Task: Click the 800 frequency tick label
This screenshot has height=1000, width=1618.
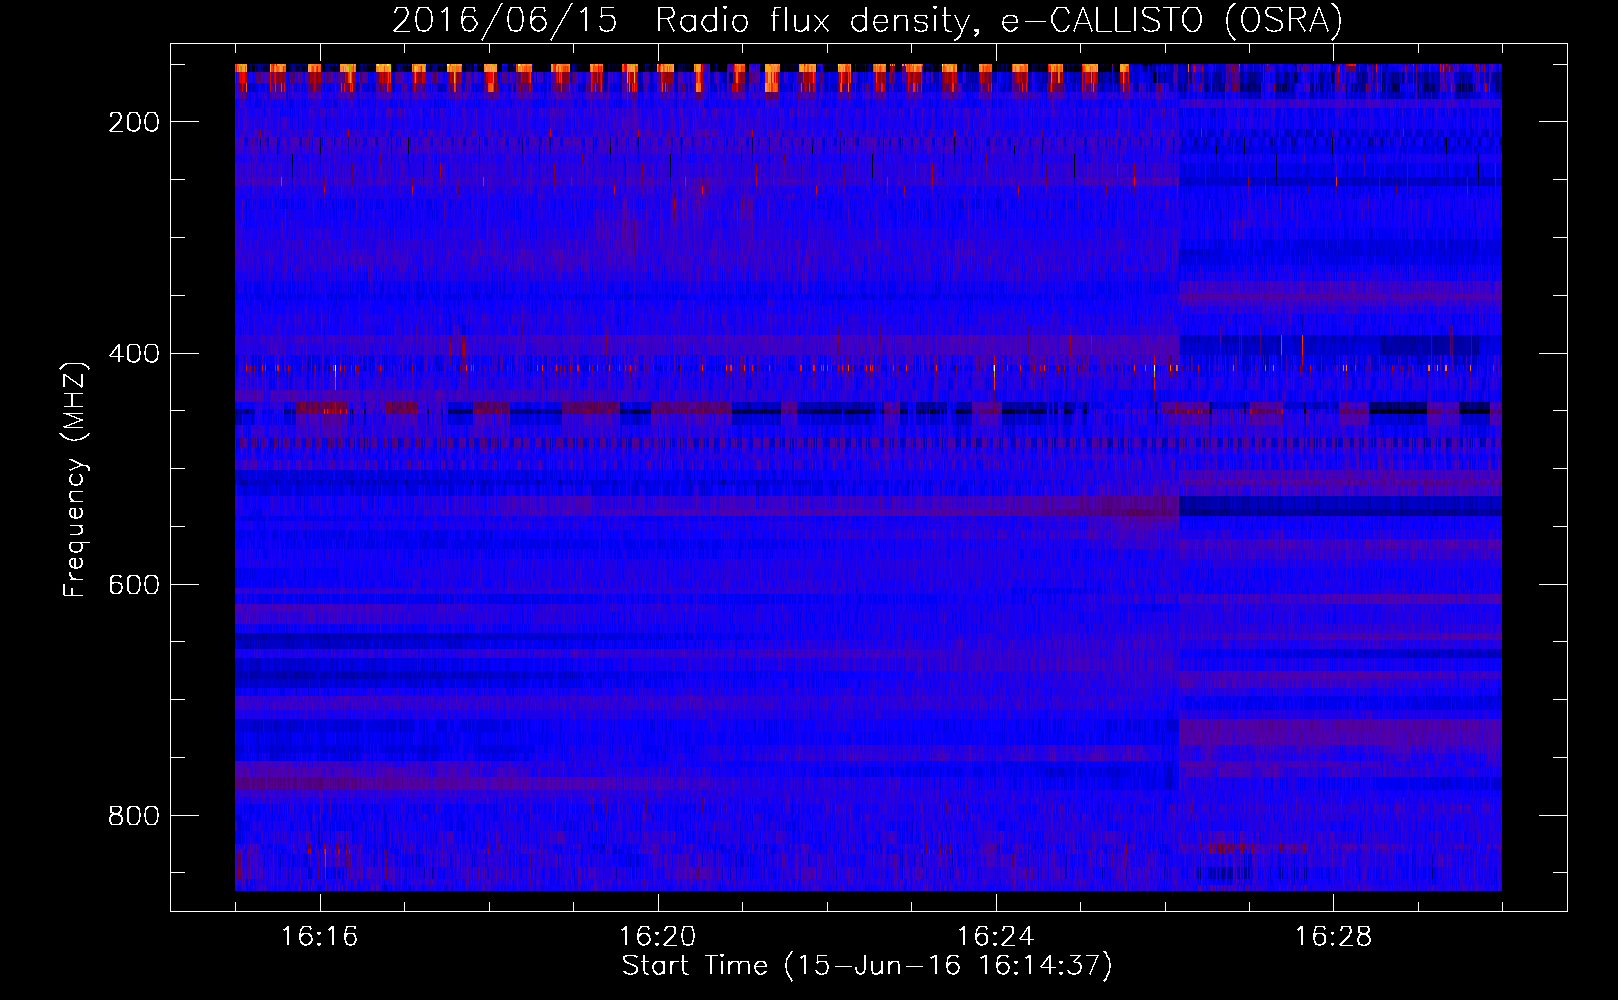Action: point(134,816)
